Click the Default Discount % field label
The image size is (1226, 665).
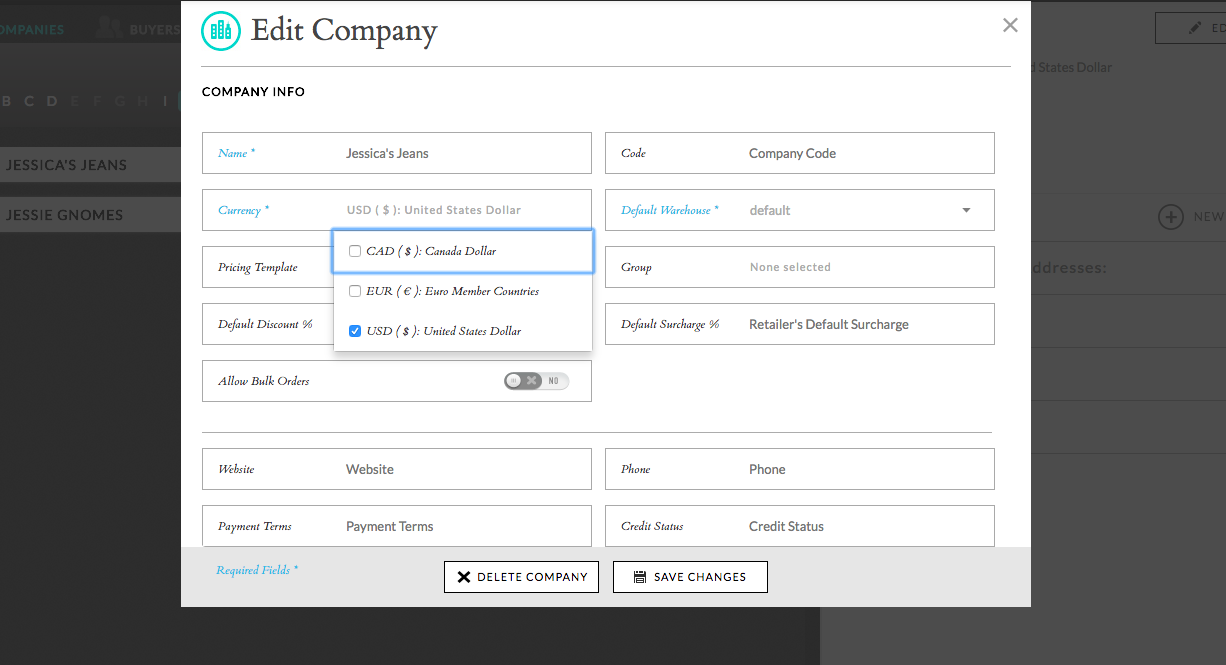coord(265,324)
